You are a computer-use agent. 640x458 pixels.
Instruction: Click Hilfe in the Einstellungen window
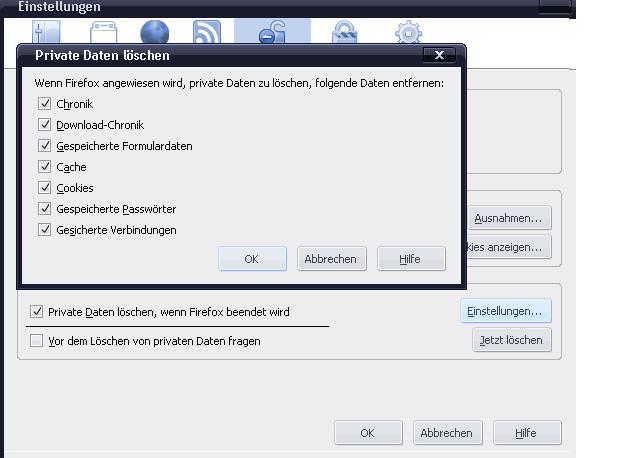[527, 433]
